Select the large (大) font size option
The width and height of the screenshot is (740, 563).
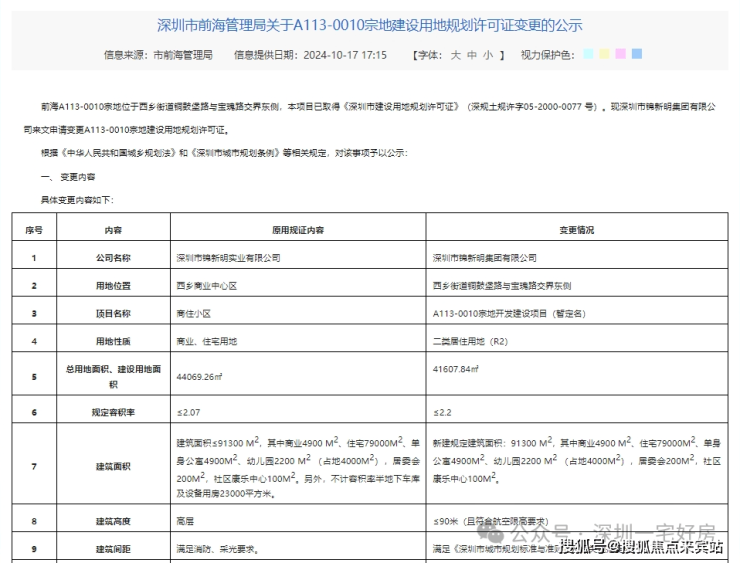click(x=455, y=55)
